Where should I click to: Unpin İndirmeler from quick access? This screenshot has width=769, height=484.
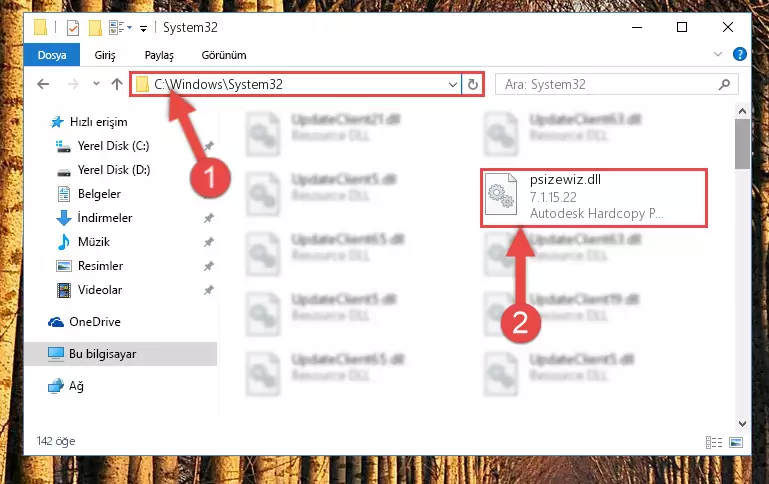(209, 218)
